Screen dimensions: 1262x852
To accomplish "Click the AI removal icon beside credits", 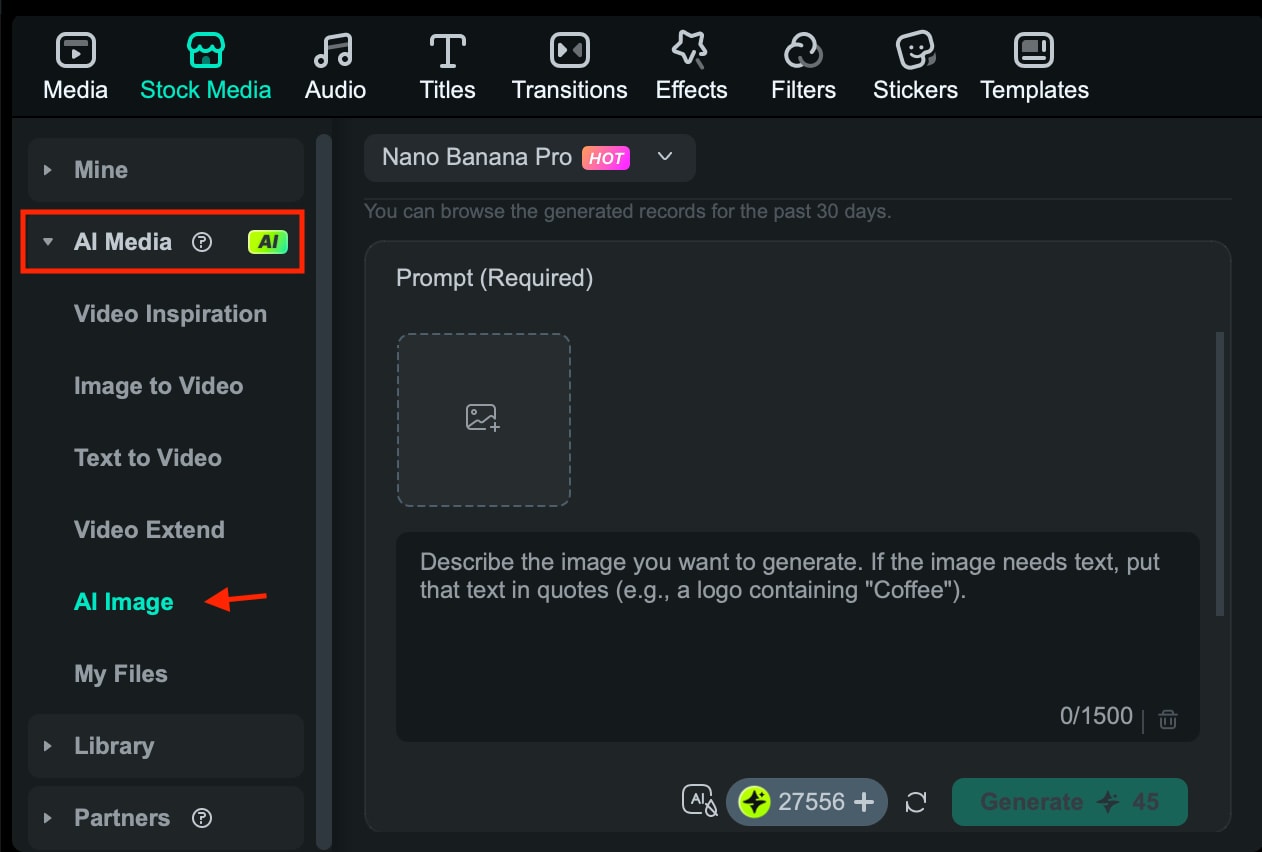I will [x=698, y=801].
